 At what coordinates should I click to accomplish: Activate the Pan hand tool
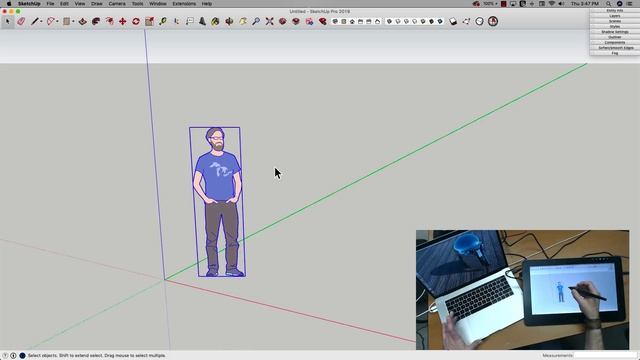tap(243, 21)
